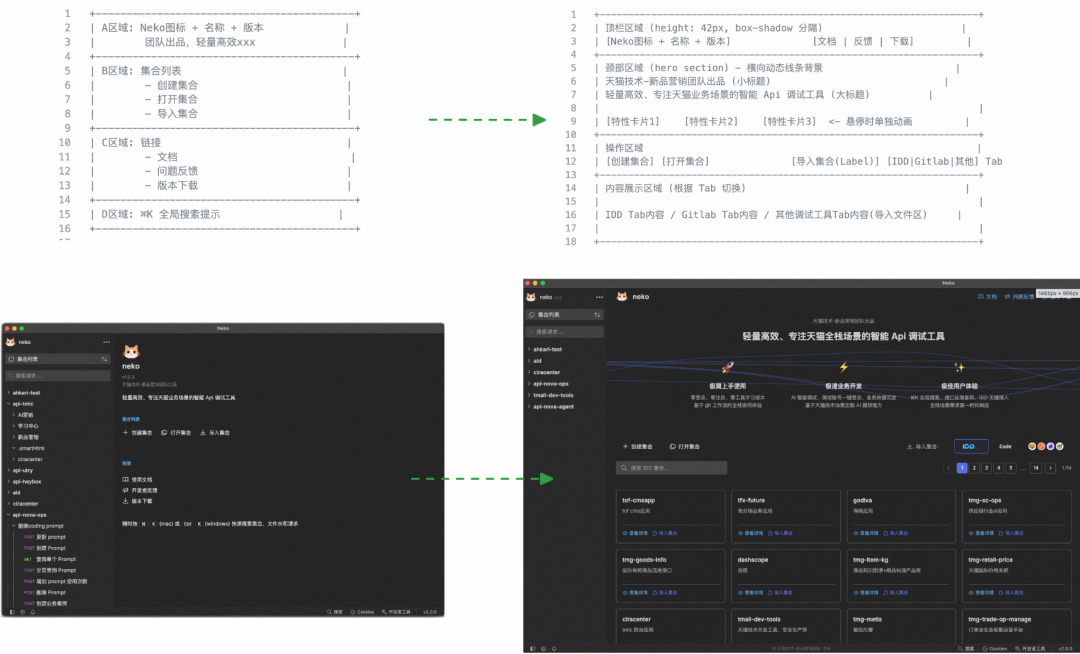
Task: Click the previous-page arrow in pagination
Action: coord(948,468)
